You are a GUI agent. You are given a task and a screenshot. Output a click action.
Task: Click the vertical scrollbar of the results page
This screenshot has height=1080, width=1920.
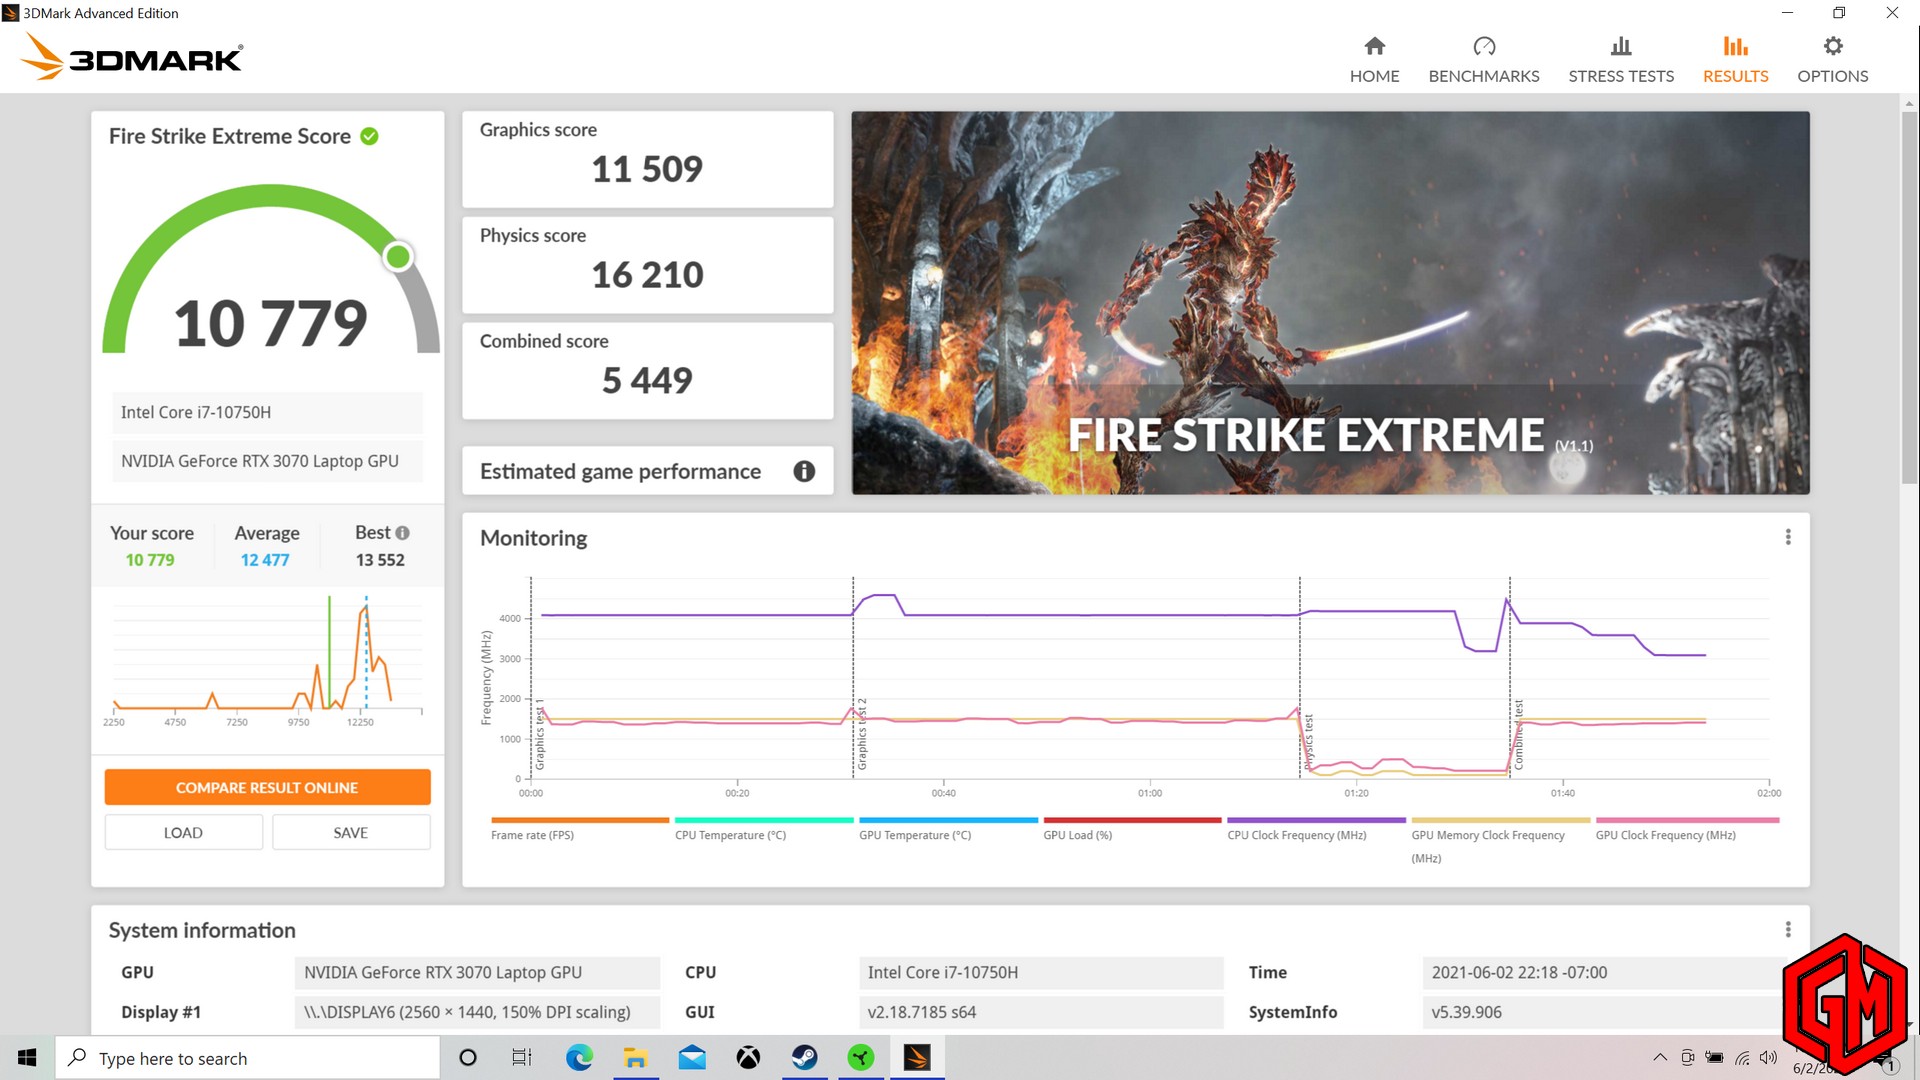pos(1909,300)
